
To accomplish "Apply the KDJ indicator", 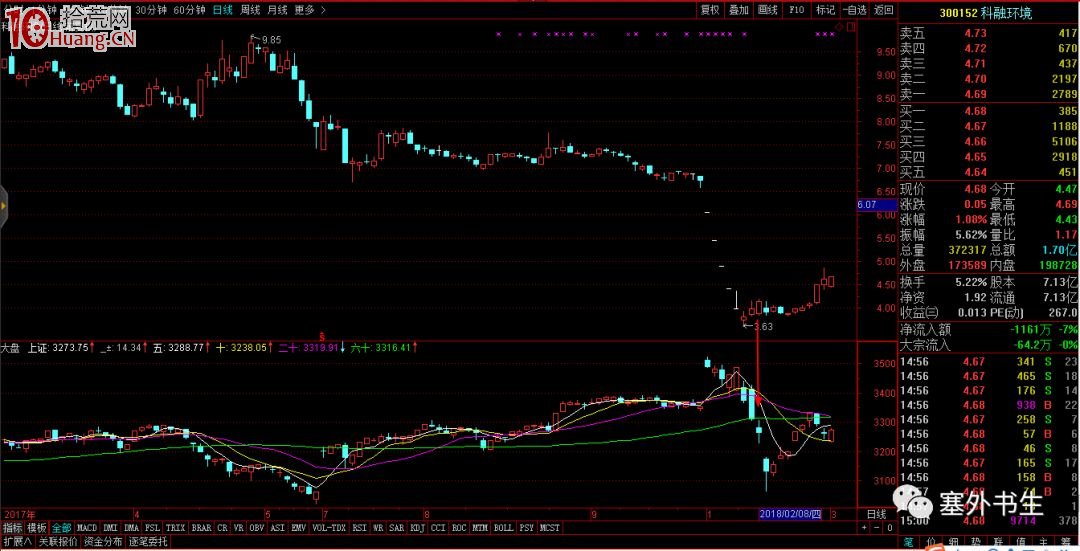I will [417, 528].
